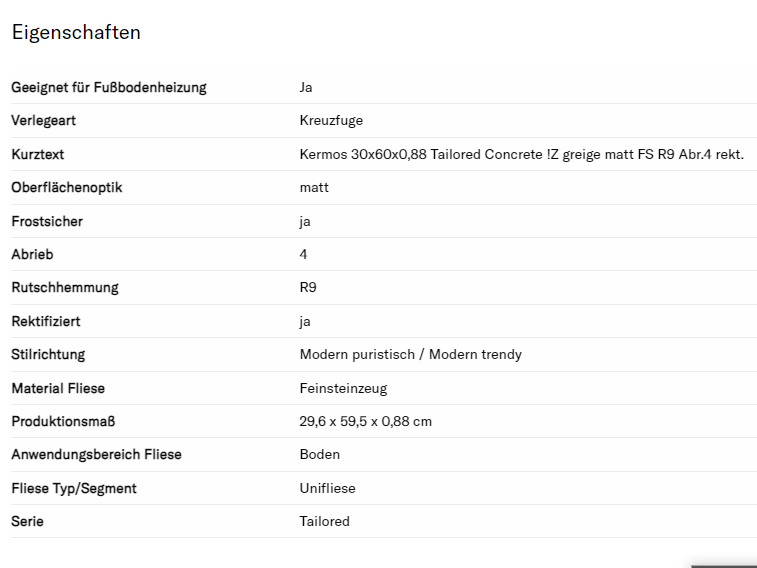
Task: Click the Tailored value in the Serie row
Action: [x=324, y=521]
